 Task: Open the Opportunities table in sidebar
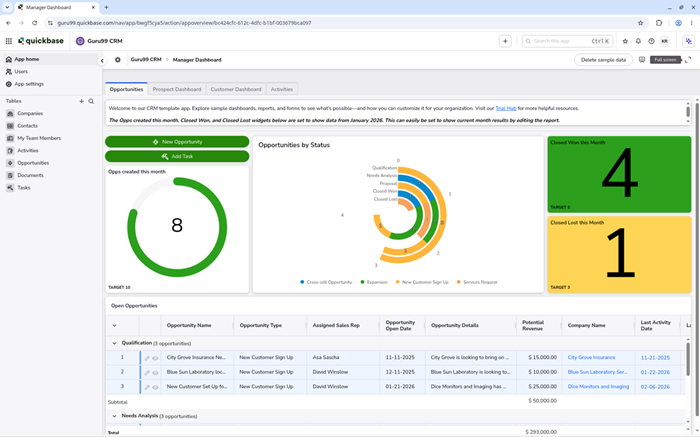tap(33, 163)
